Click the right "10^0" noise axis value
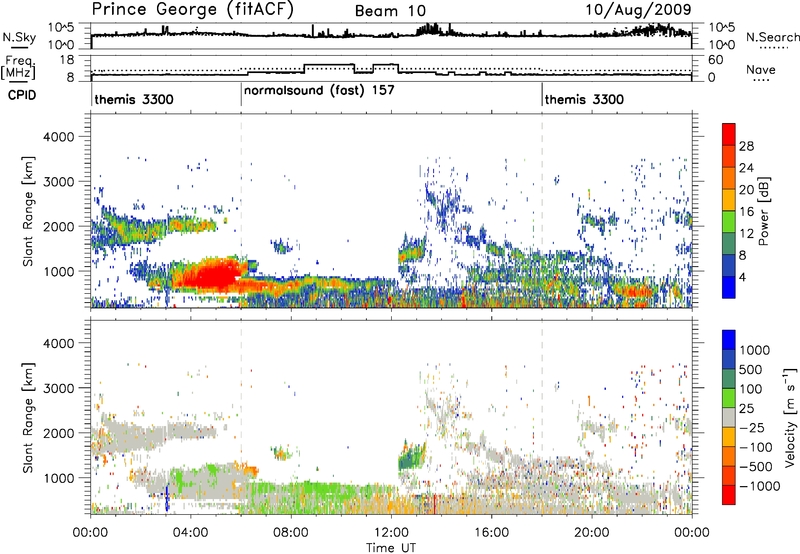The width and height of the screenshot is (800, 554). click(x=722, y=44)
